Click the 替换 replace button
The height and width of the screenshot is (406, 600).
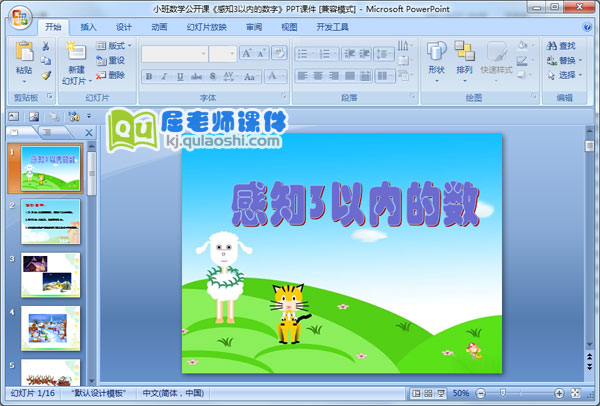coord(564,60)
